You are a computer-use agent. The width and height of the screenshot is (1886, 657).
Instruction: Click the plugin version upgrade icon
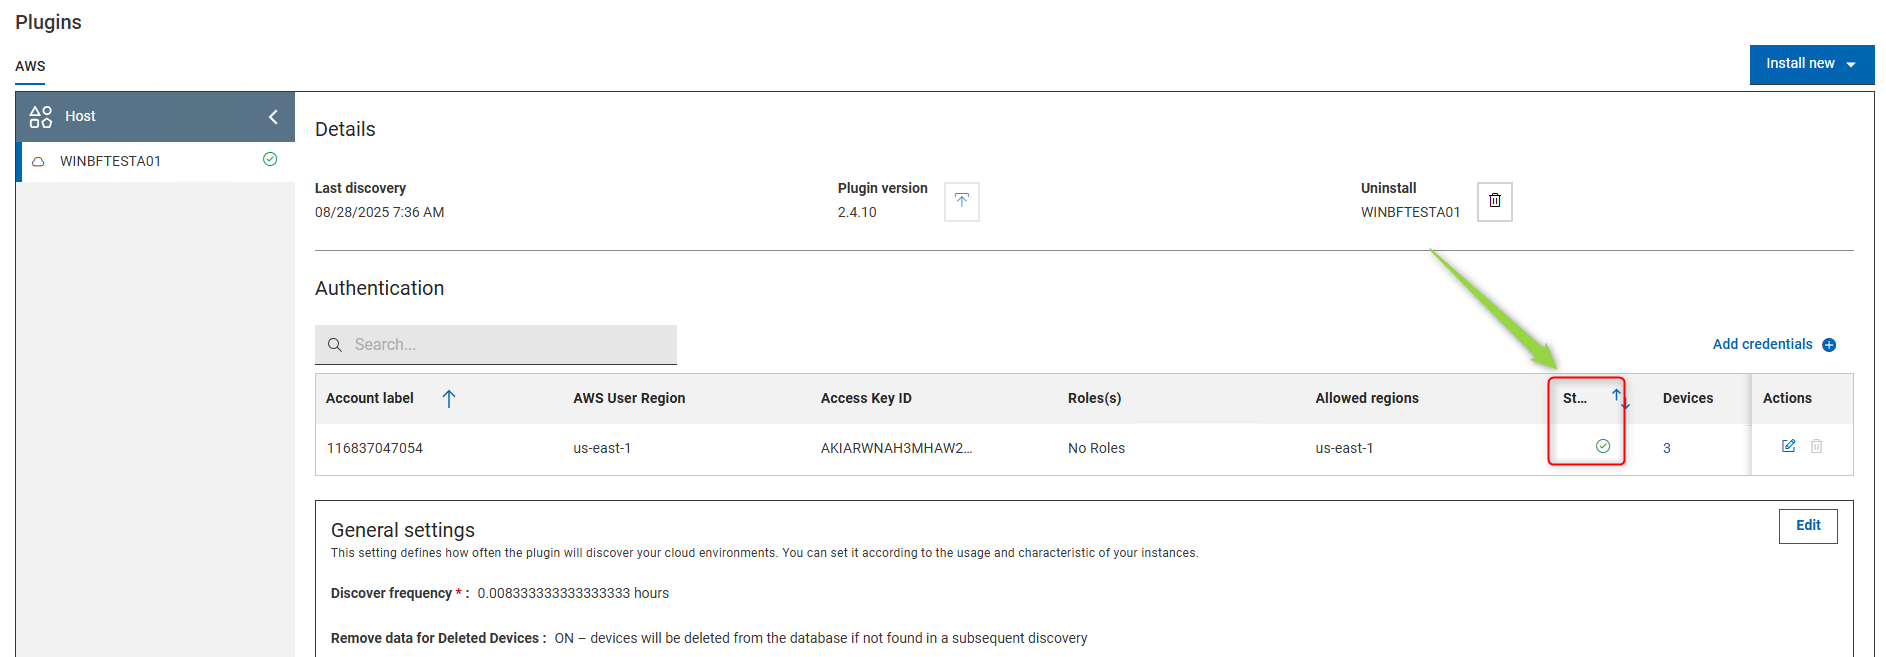pos(961,201)
